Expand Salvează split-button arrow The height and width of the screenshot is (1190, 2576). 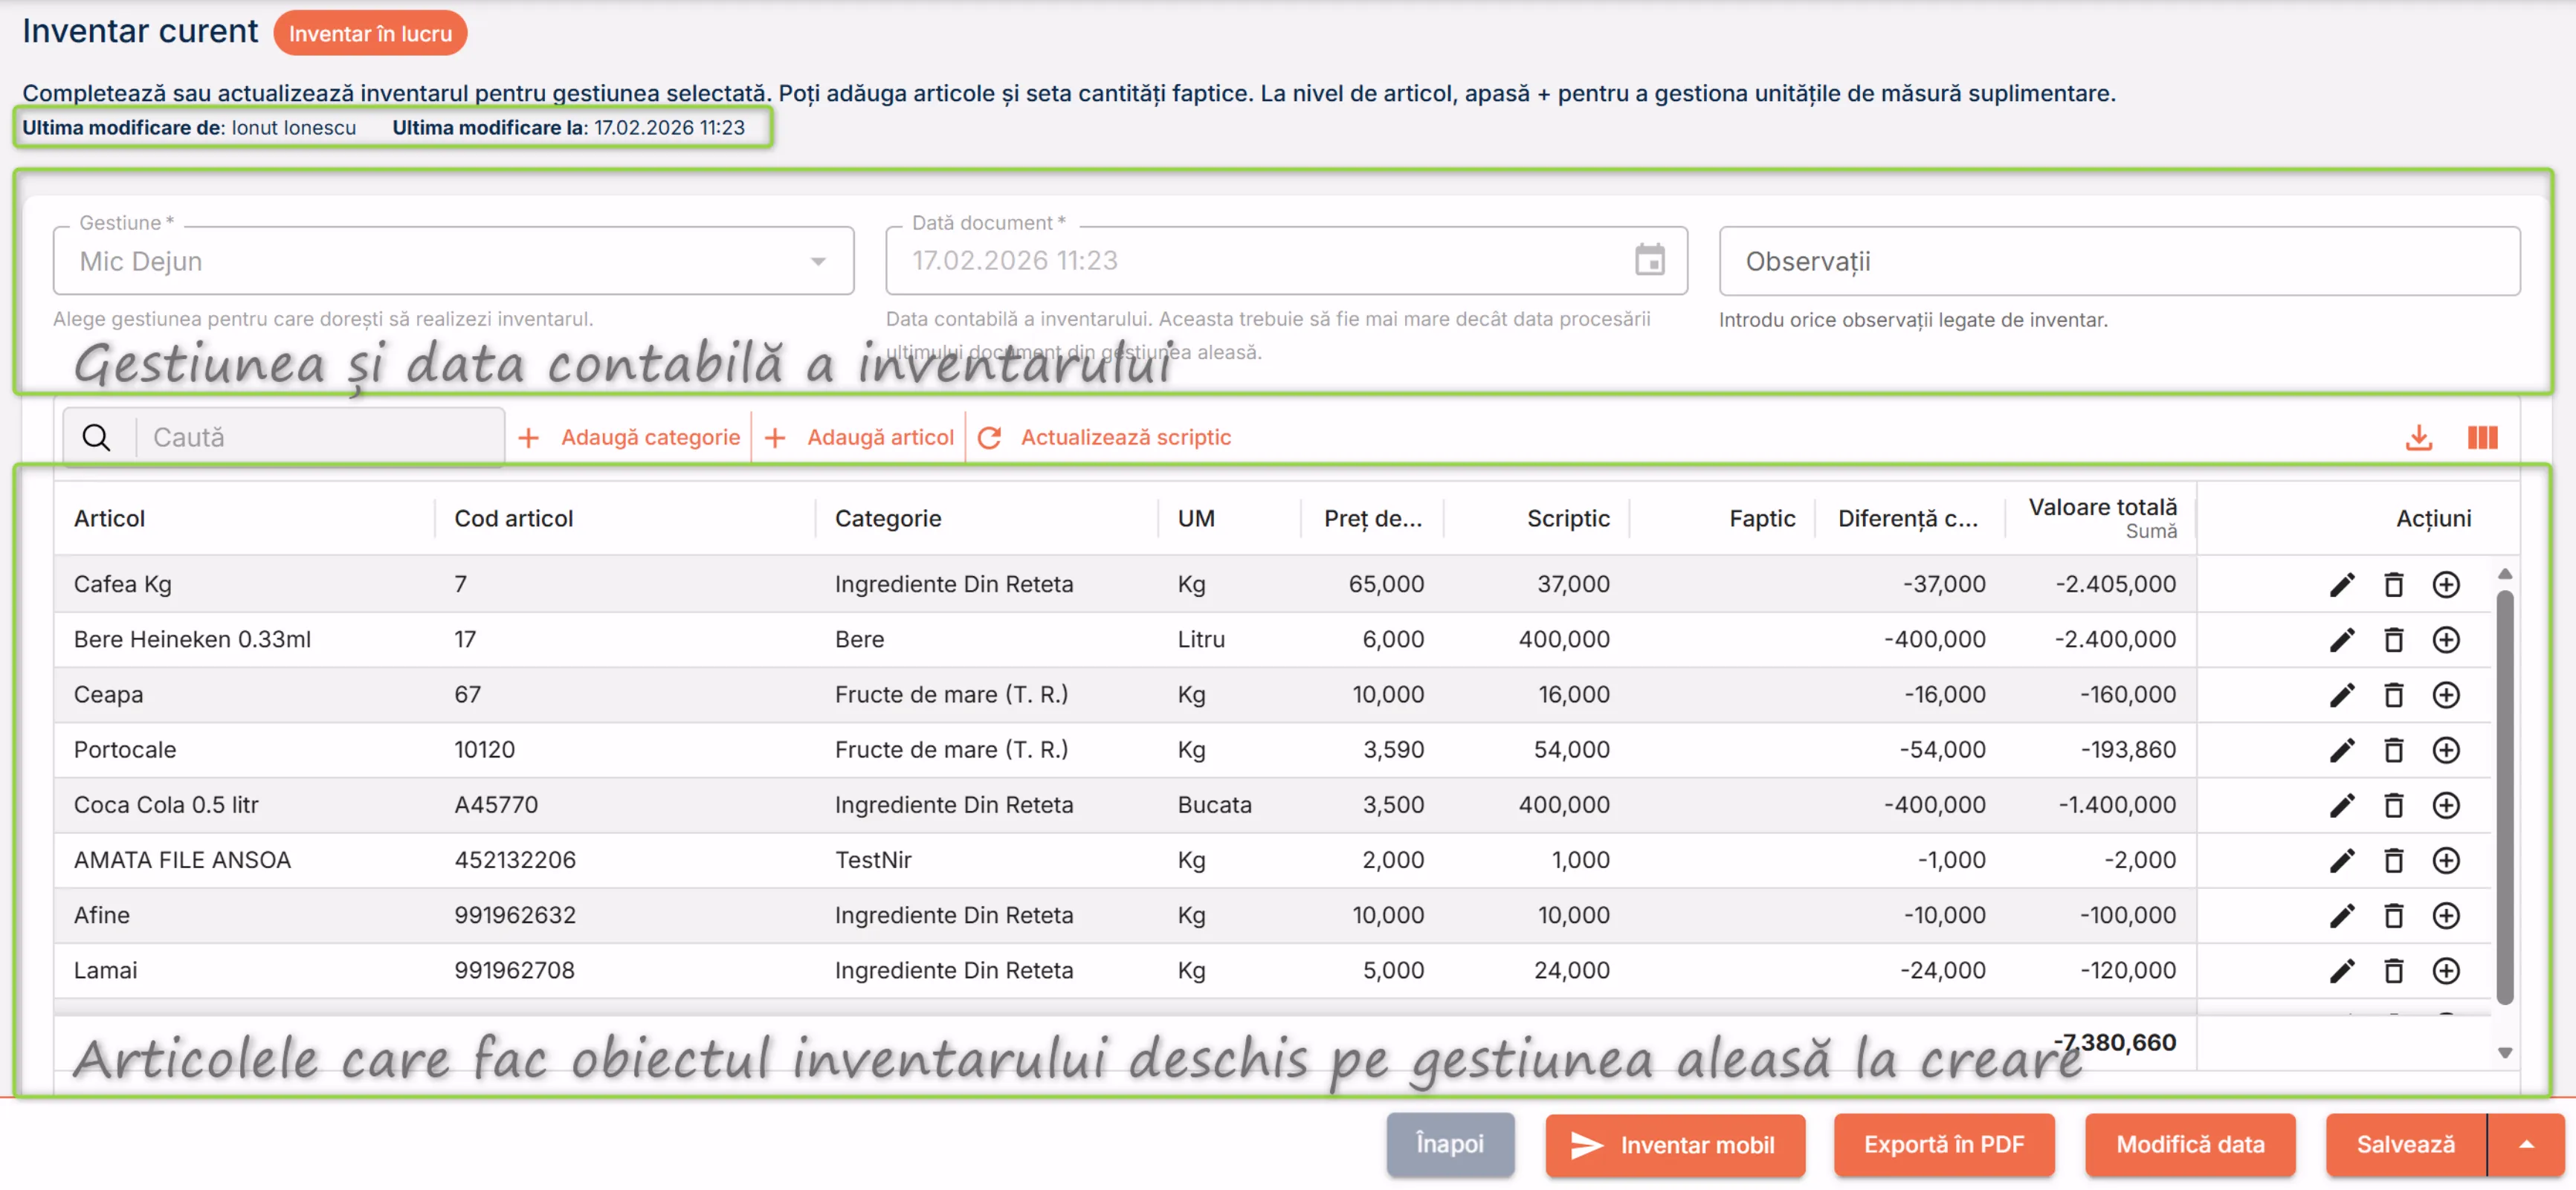[x=2526, y=1145]
